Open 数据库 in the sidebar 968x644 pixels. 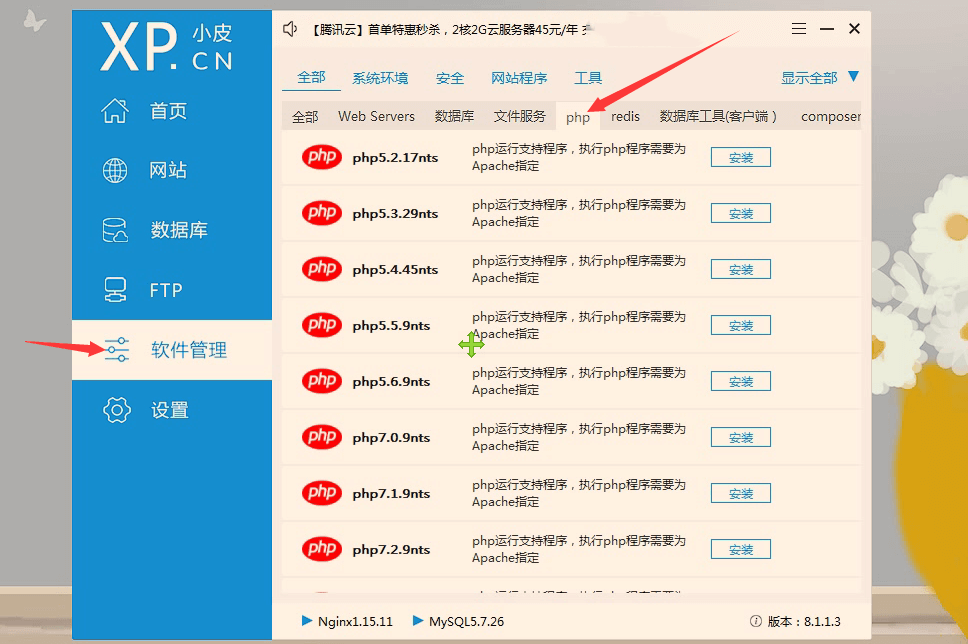click(172, 230)
